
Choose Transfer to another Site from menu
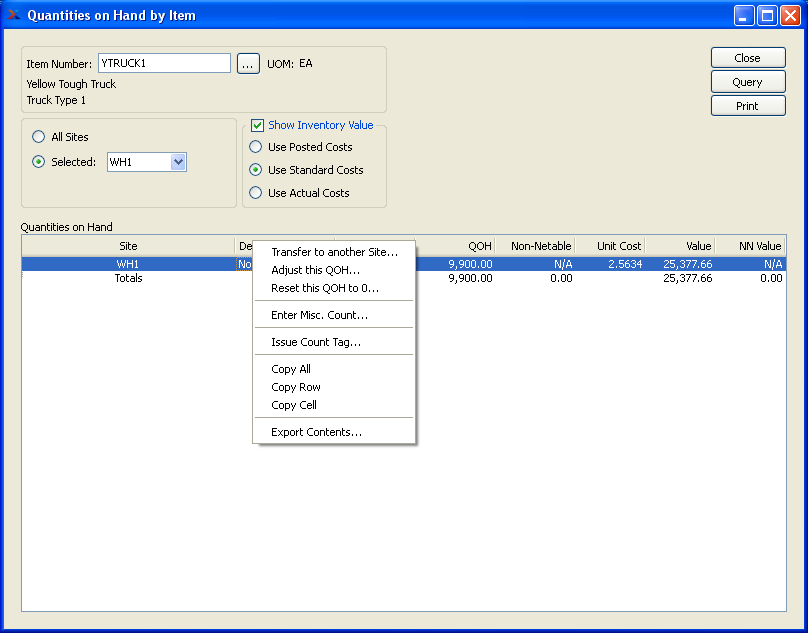coord(334,252)
